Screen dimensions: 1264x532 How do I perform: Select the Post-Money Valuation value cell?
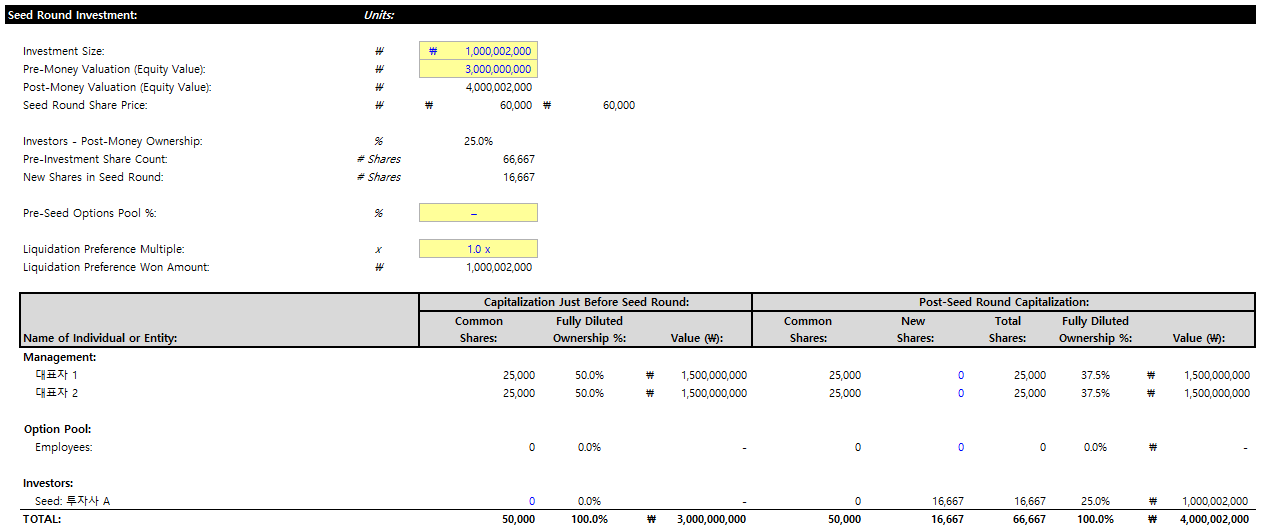tap(499, 87)
